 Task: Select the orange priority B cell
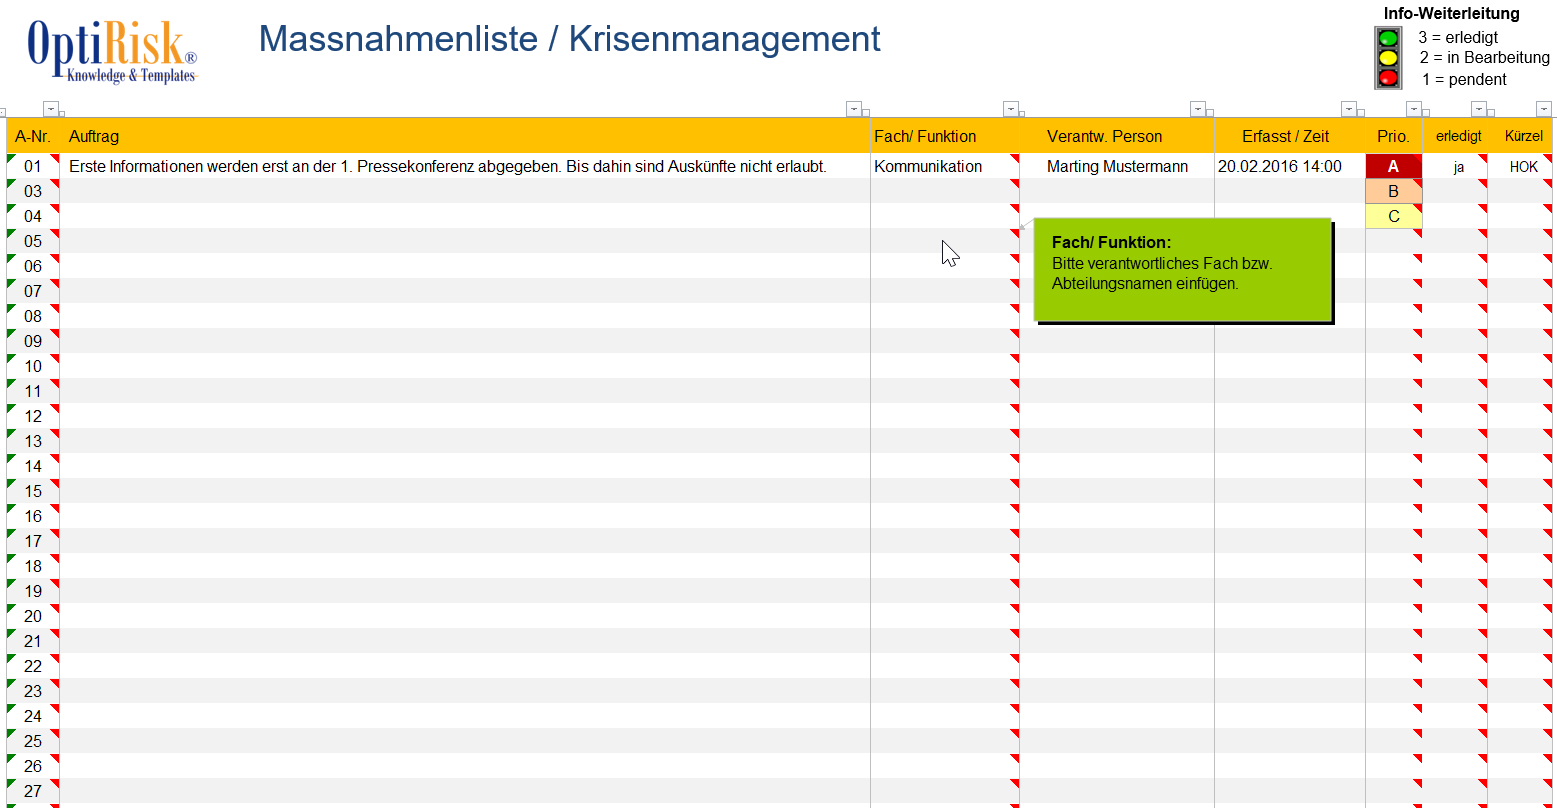click(1393, 192)
